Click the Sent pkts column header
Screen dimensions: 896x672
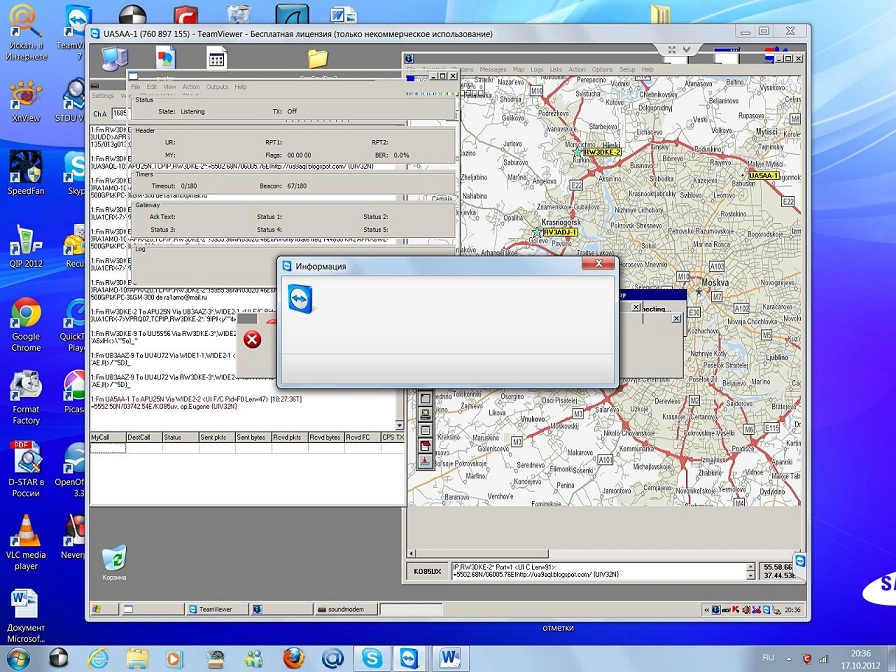point(217,437)
